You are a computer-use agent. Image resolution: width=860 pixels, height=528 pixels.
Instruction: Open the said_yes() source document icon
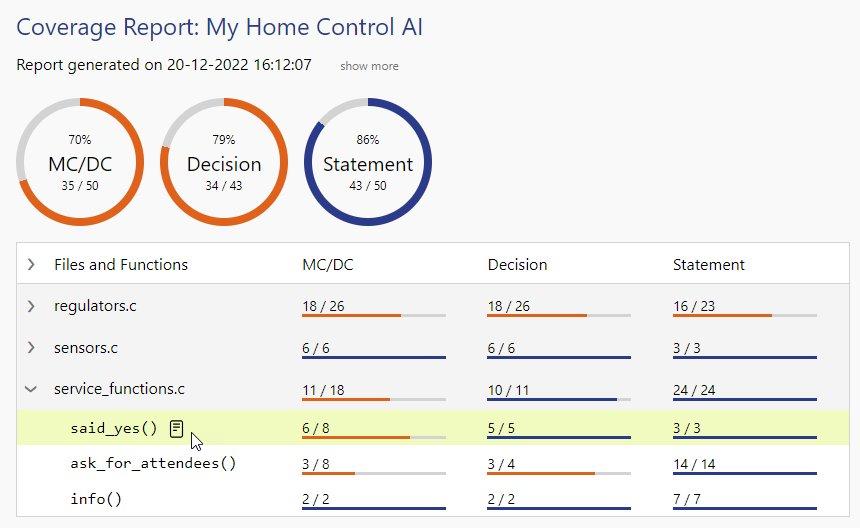tap(177, 428)
